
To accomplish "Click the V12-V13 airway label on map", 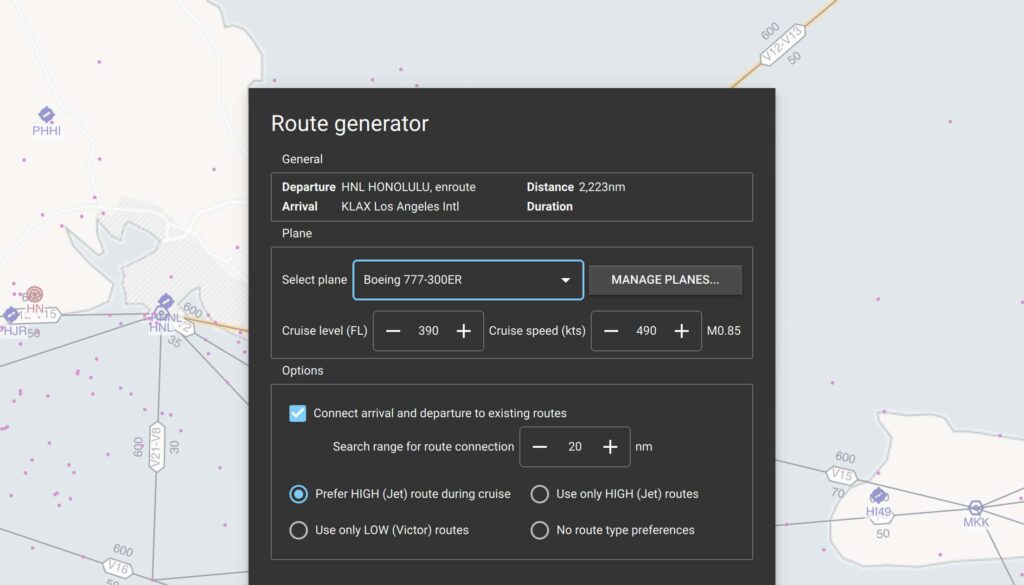I will coord(782,44).
